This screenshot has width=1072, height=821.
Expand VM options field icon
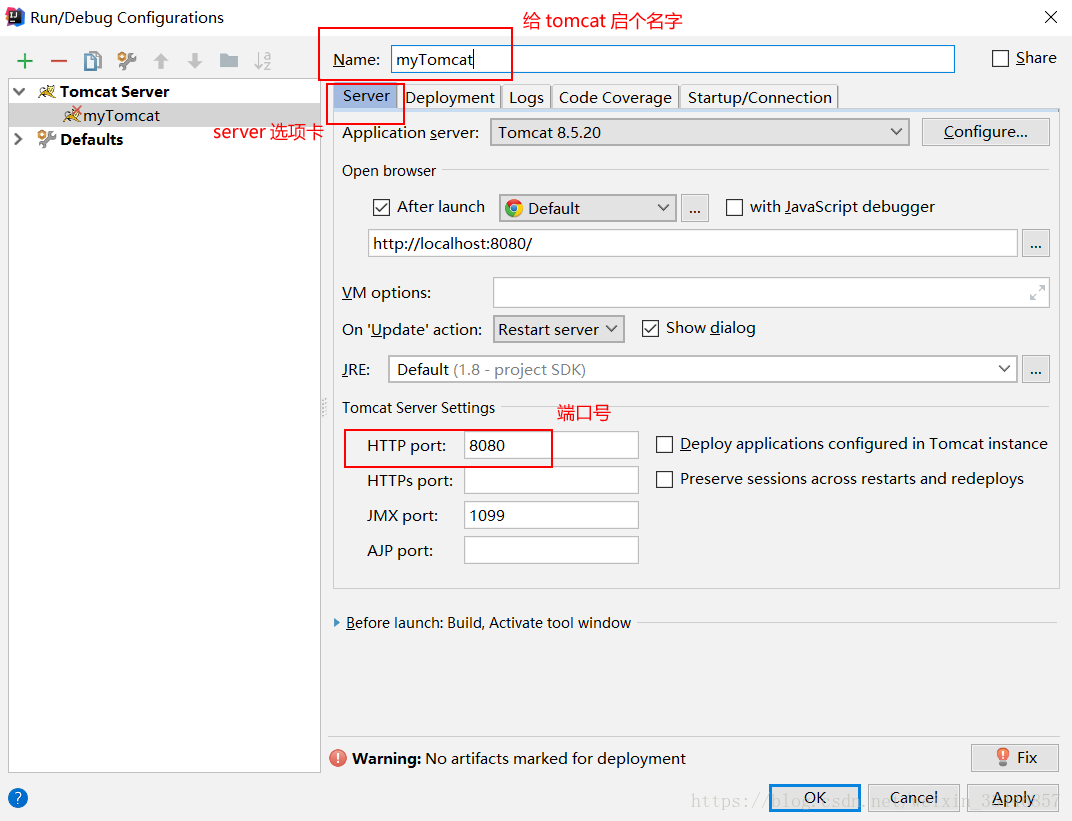[x=1037, y=293]
